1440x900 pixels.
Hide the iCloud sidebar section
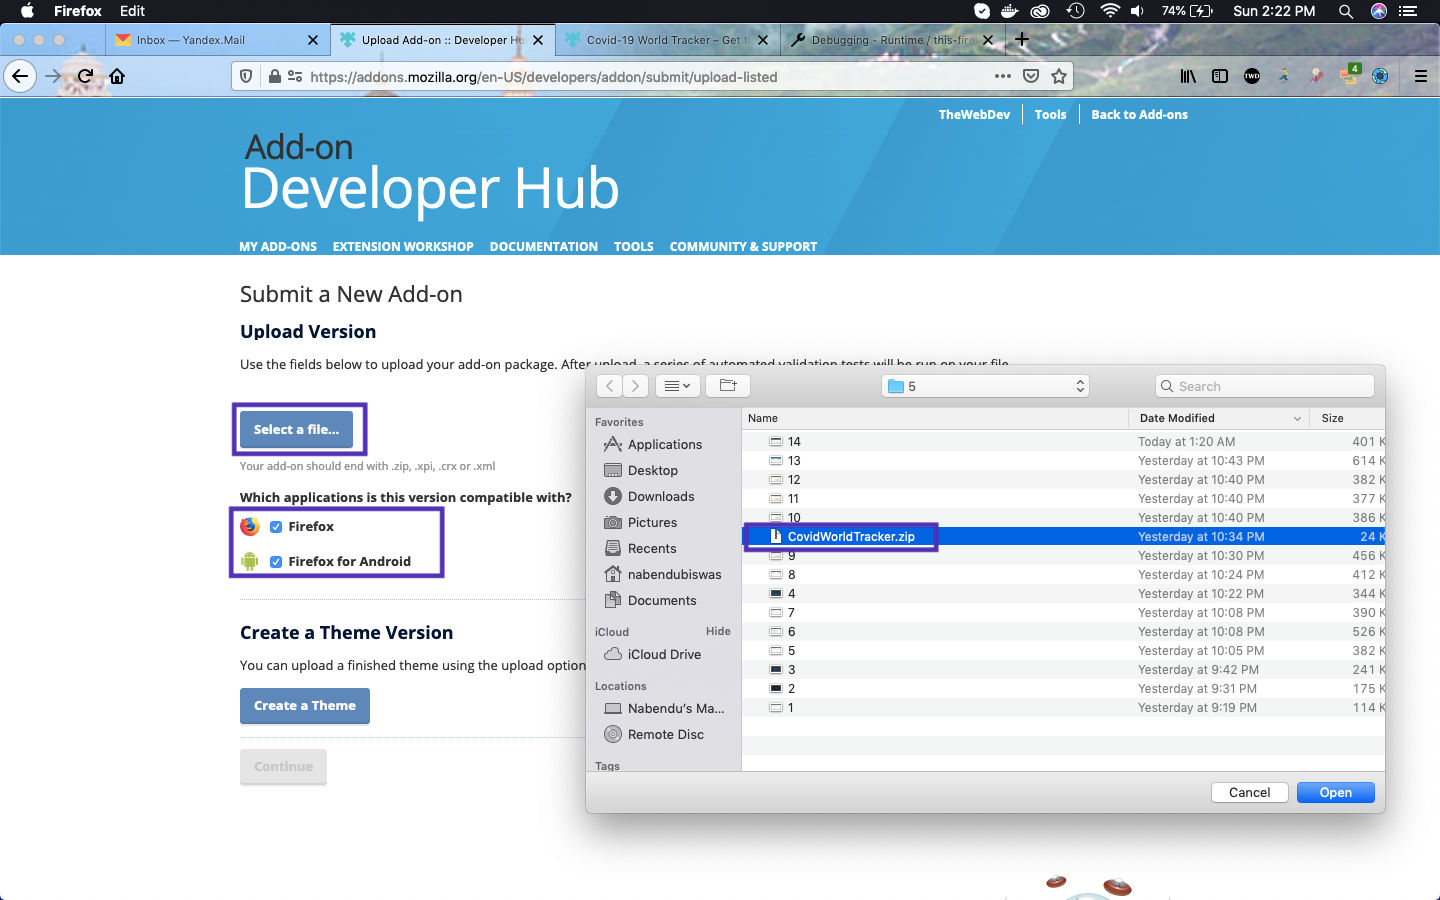click(718, 631)
